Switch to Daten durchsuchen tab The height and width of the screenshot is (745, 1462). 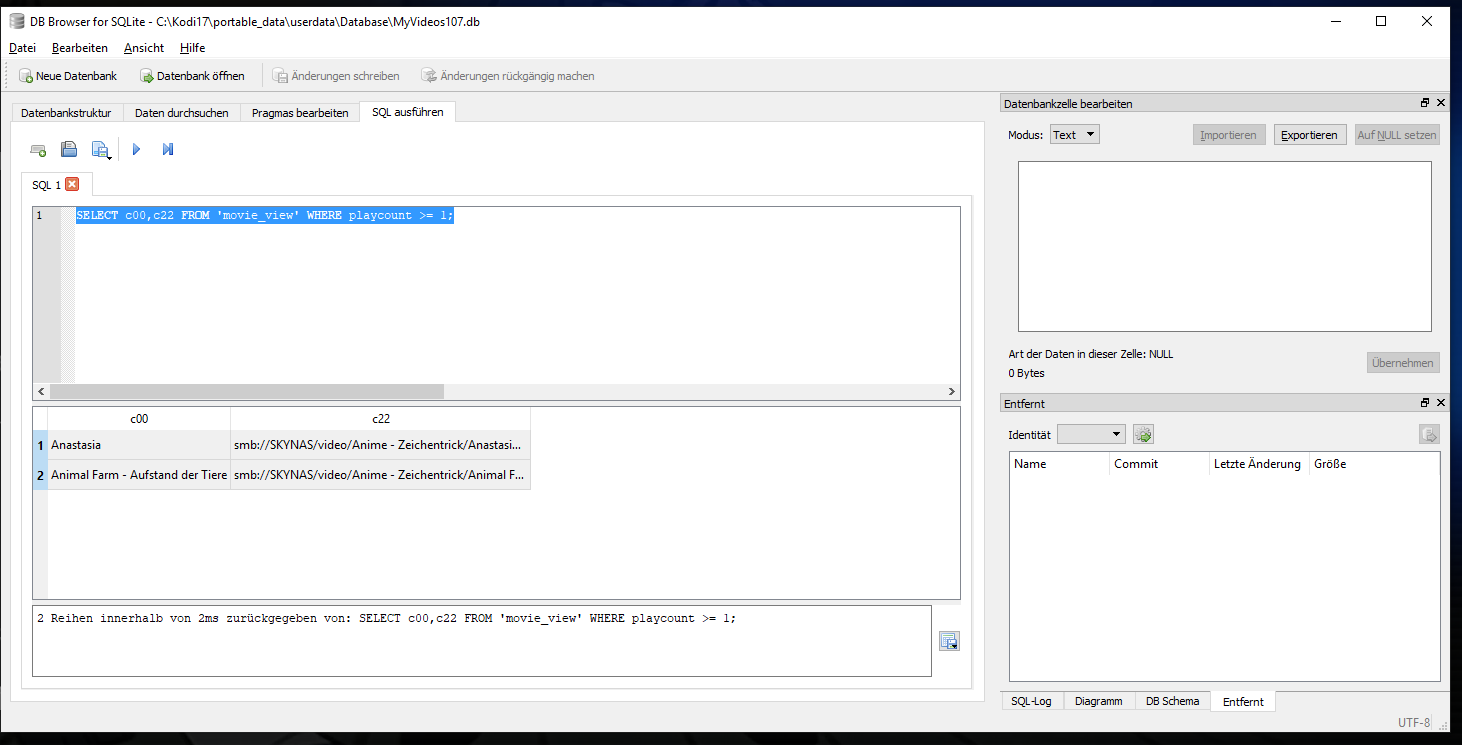[x=182, y=113]
